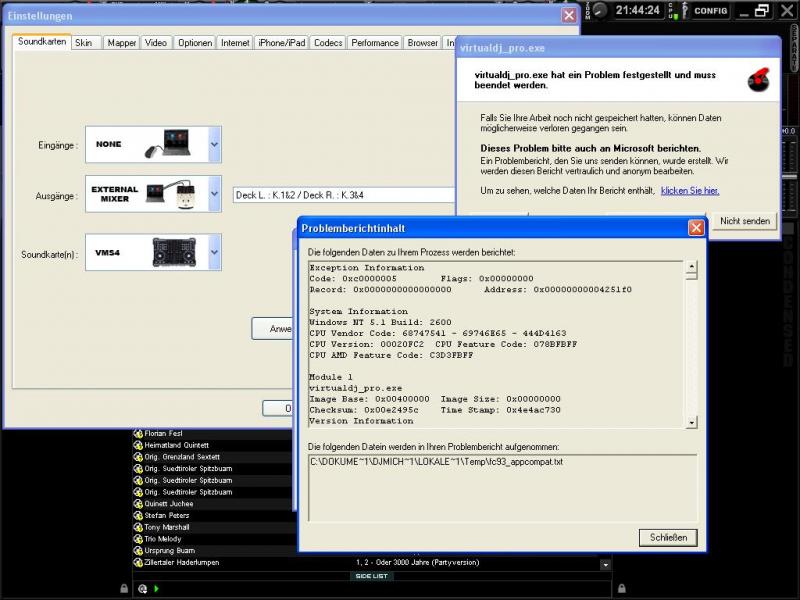Expand the Ausgänge output dropdown

tap(214, 194)
